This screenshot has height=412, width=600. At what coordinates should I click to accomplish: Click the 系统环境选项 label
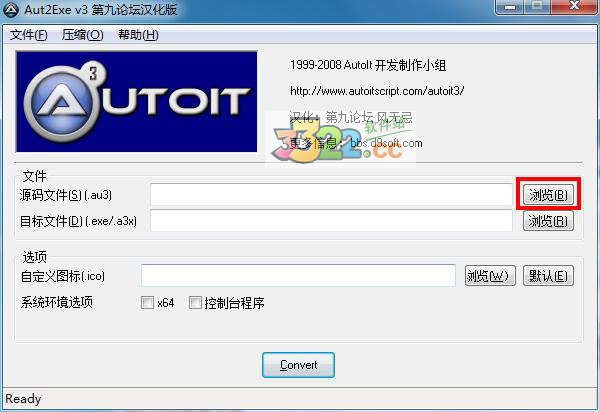point(57,302)
